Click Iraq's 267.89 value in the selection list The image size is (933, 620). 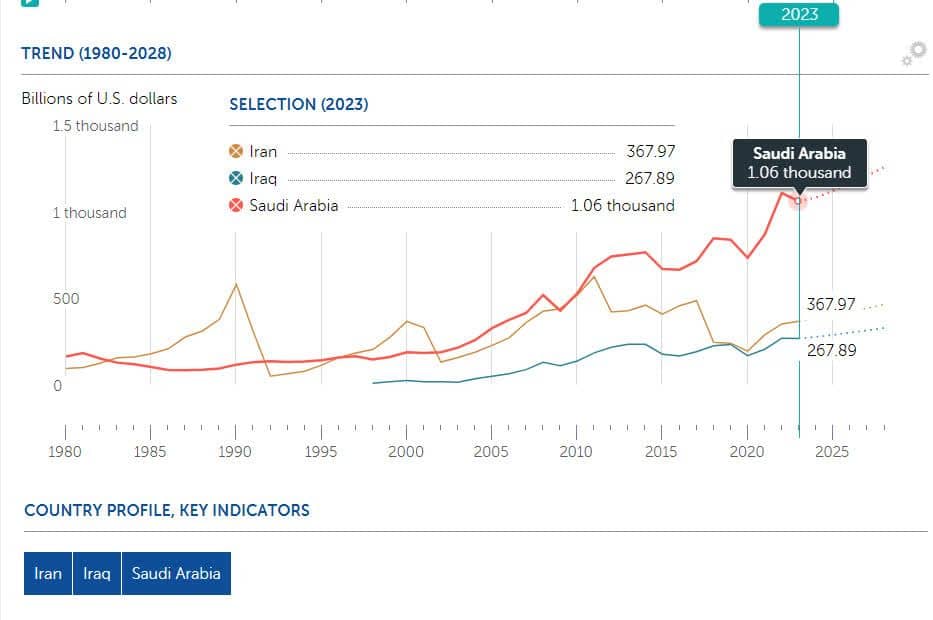[x=650, y=178]
